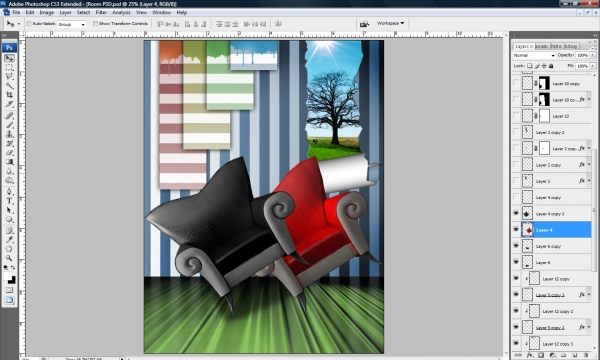Change screen mode at toolbox bottom
The height and width of the screenshot is (360, 600).
coord(9,300)
